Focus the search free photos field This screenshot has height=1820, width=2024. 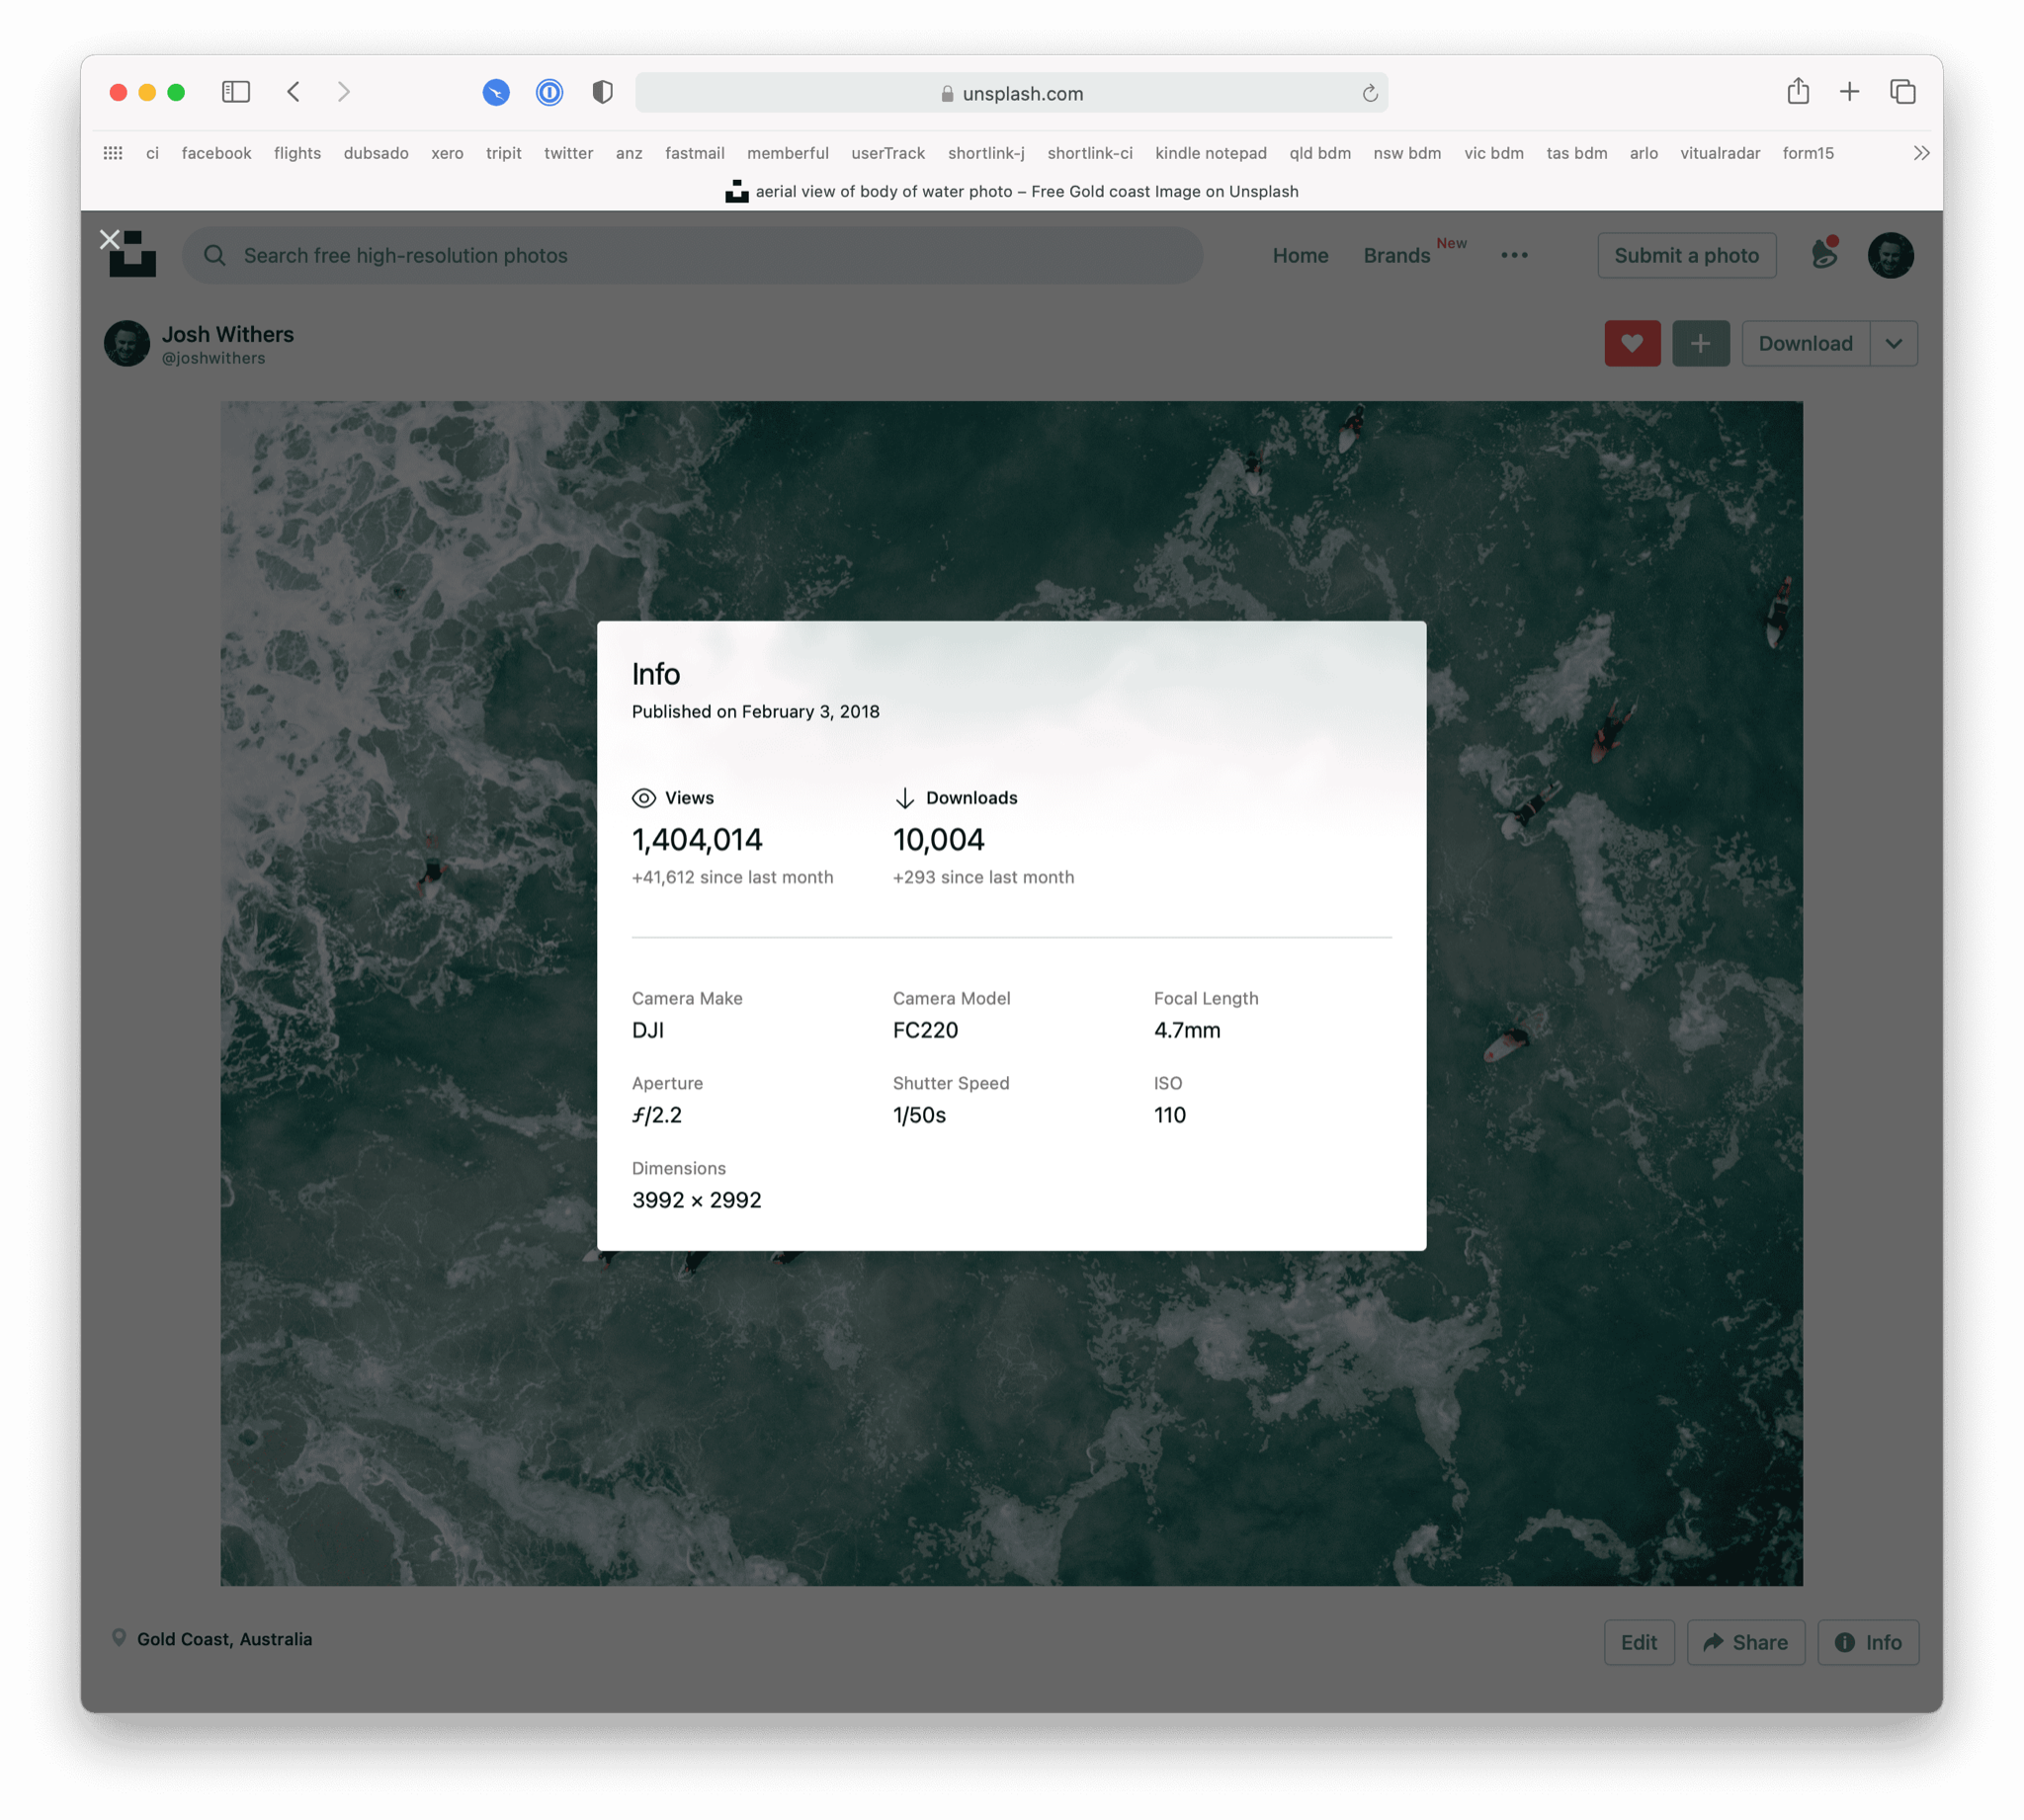pyautogui.click(x=700, y=255)
